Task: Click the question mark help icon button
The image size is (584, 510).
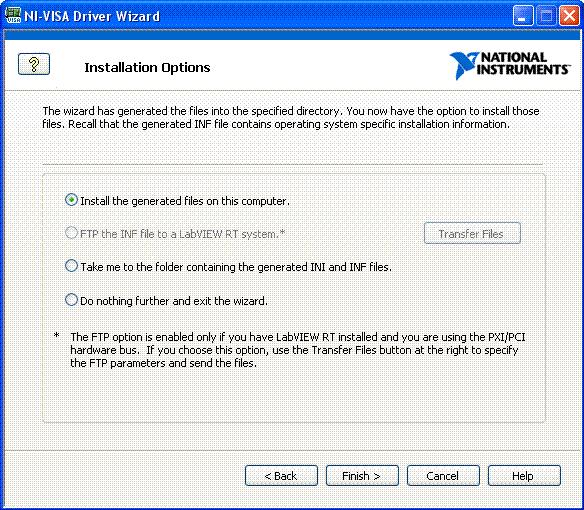Action: 34,64
